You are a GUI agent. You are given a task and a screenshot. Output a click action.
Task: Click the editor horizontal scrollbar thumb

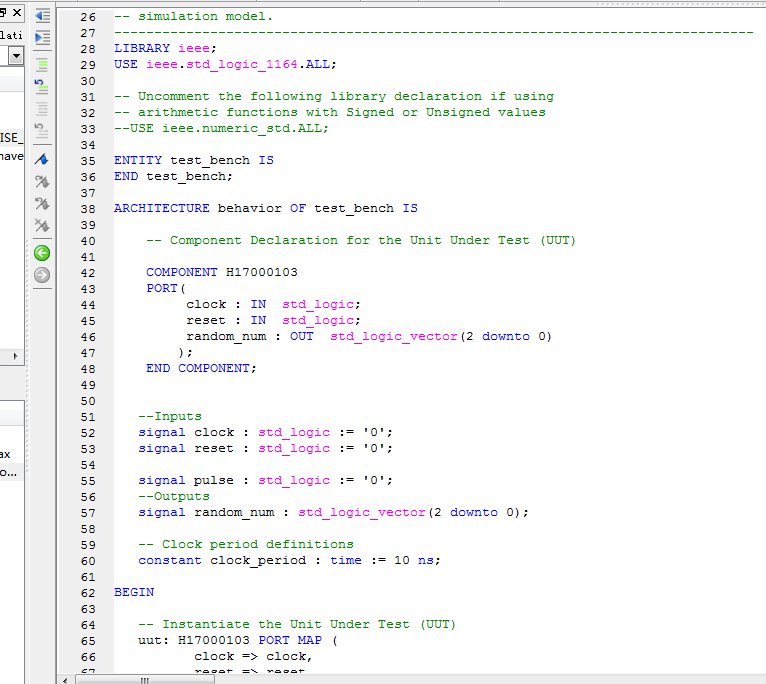(x=144, y=680)
